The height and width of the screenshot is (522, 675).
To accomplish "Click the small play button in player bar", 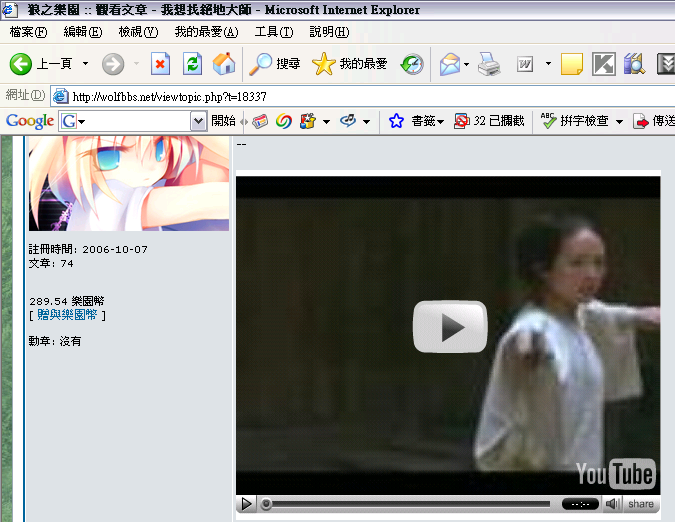I will point(246,503).
